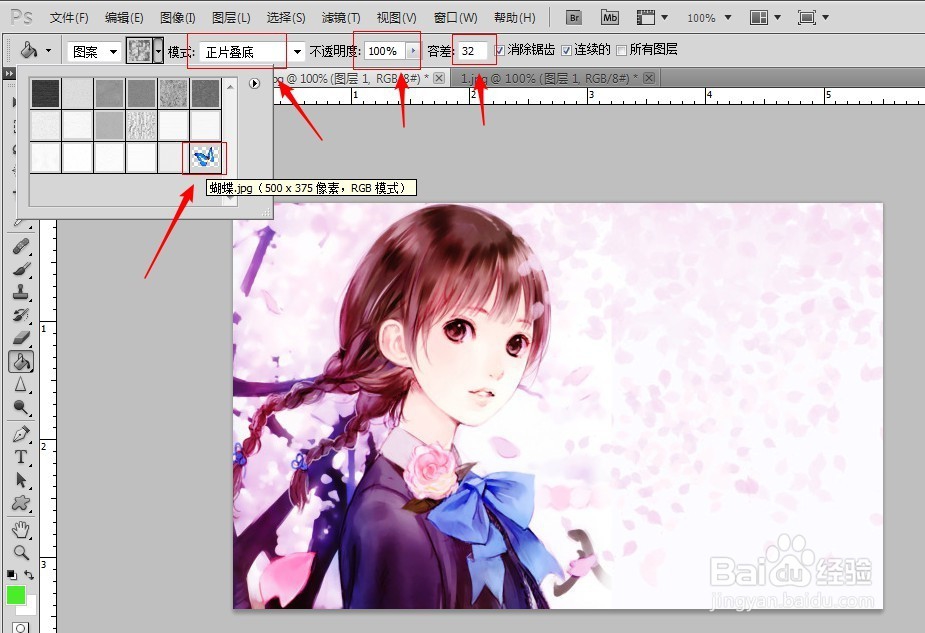Select the History Brush tool

click(21, 314)
